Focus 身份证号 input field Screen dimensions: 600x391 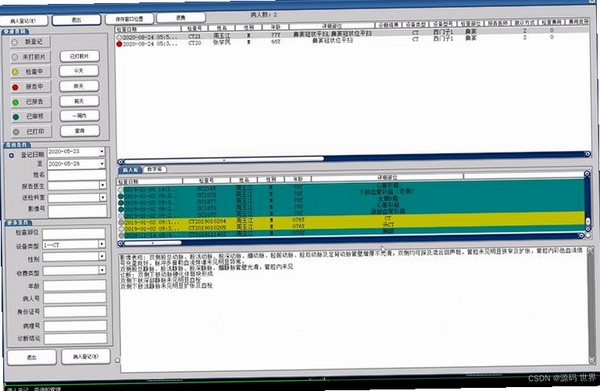pyautogui.click(x=75, y=311)
